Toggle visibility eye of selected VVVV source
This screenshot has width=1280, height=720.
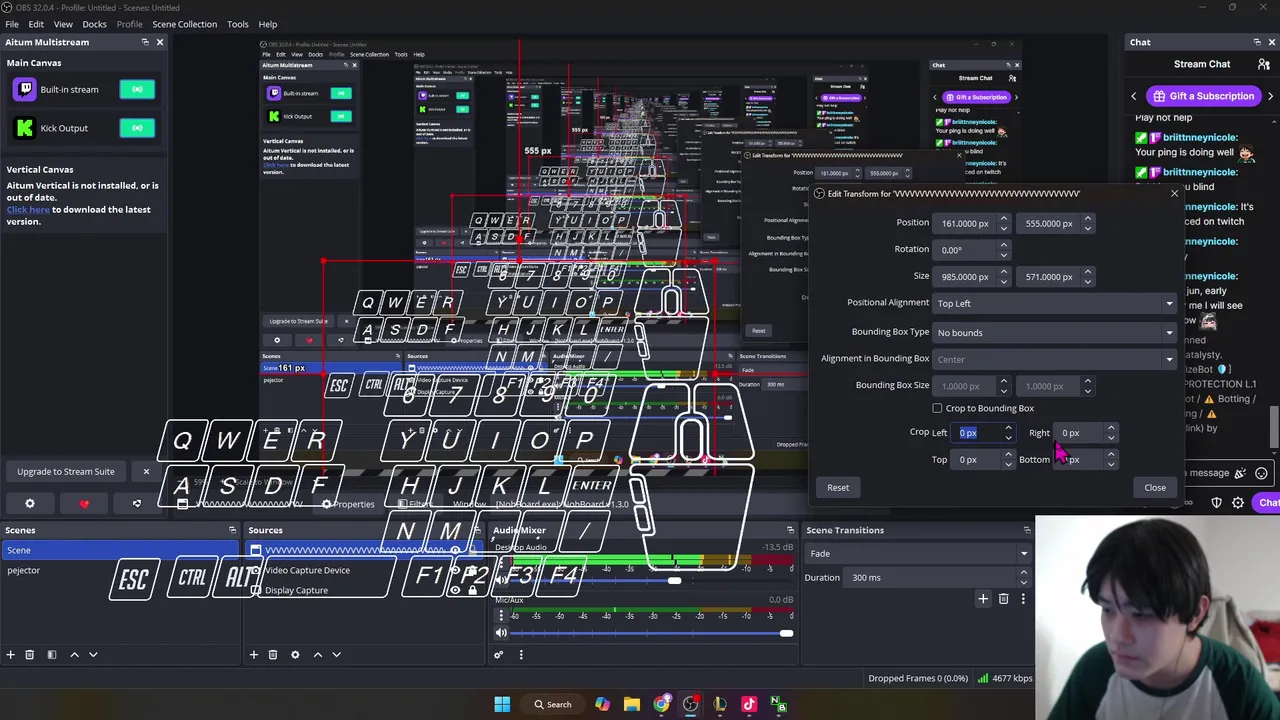tap(455, 550)
